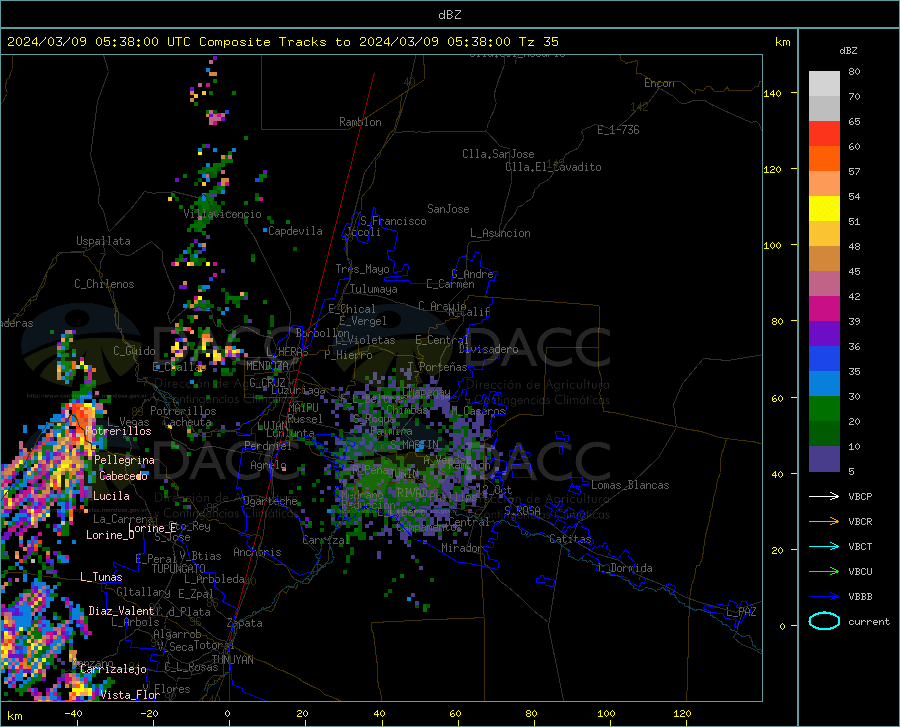Click the Carrizalejo label

[x=113, y=669]
